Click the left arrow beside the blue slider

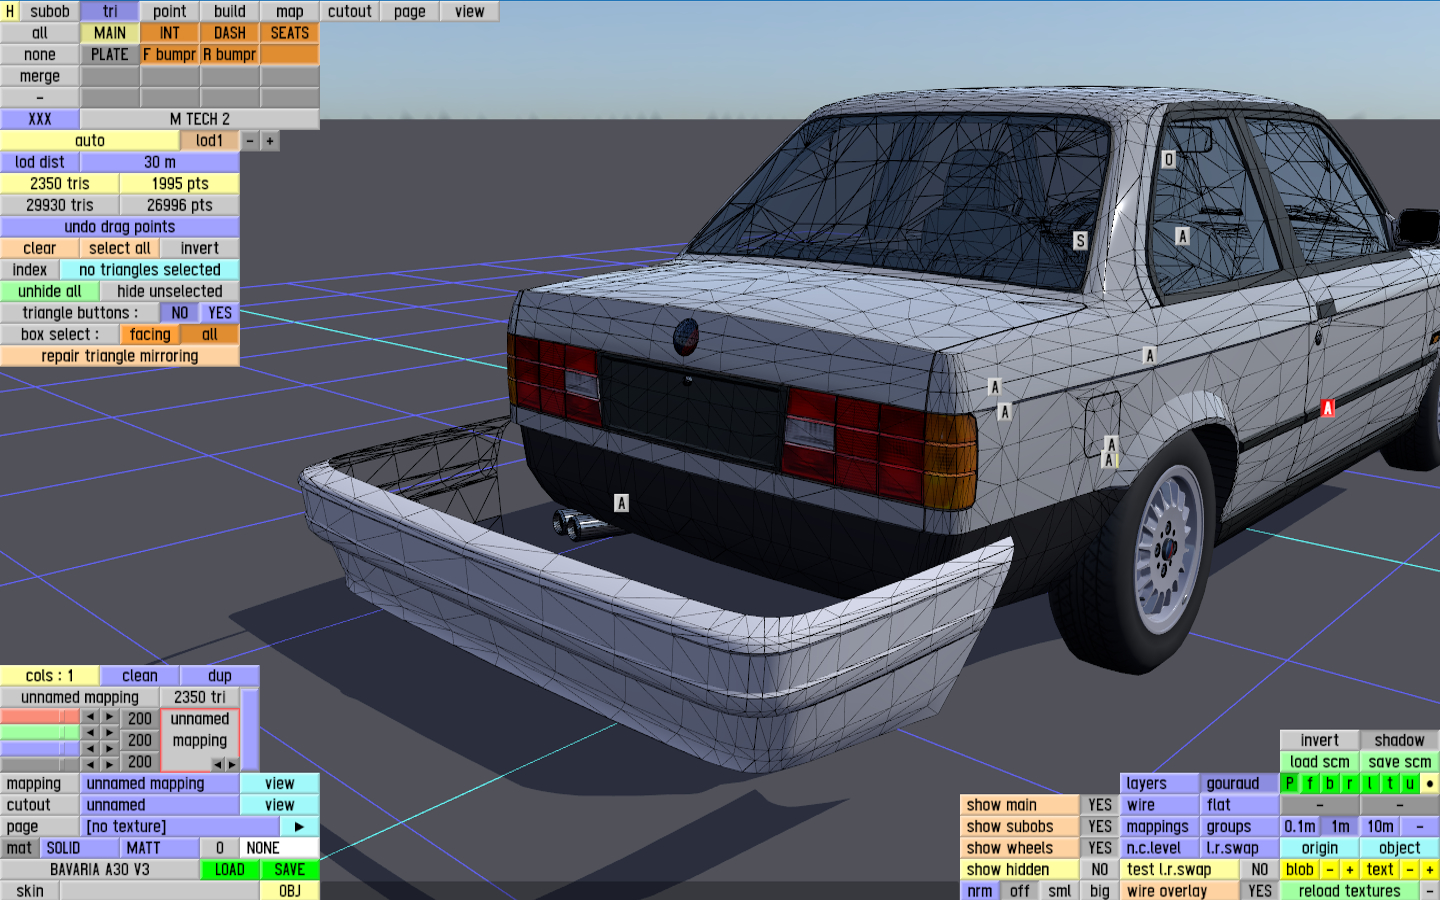click(x=90, y=749)
